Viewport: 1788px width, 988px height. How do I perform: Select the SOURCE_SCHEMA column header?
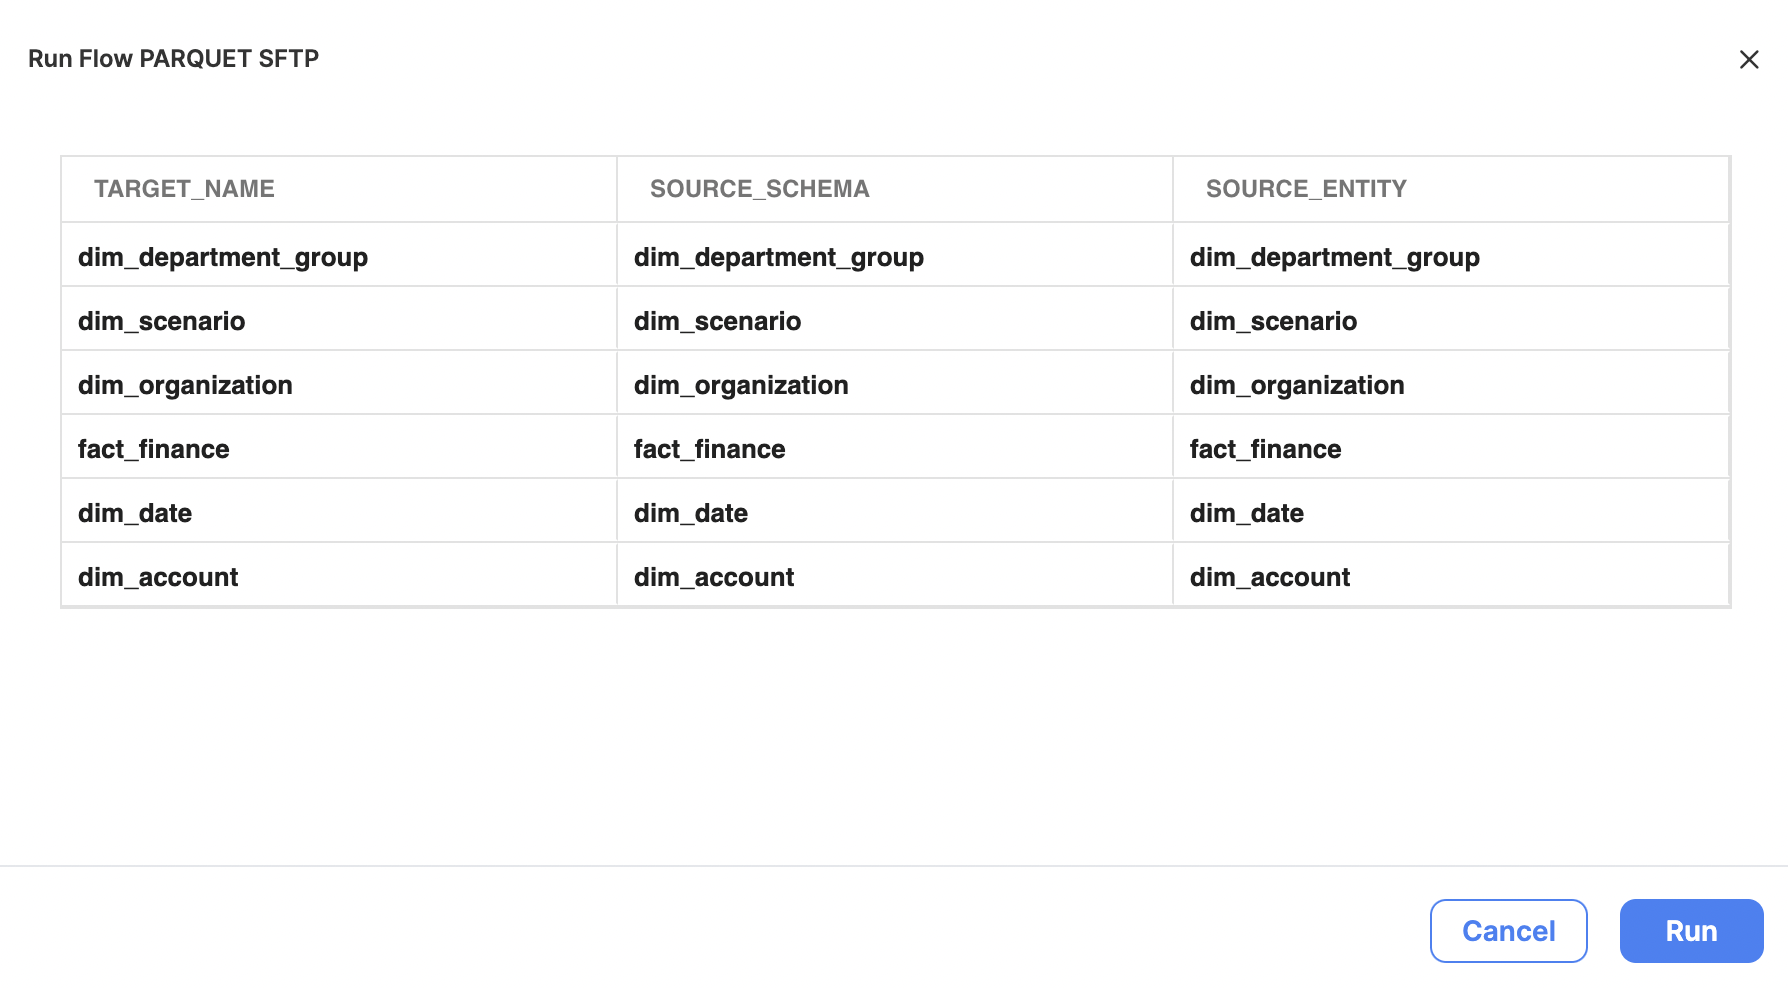(x=760, y=189)
